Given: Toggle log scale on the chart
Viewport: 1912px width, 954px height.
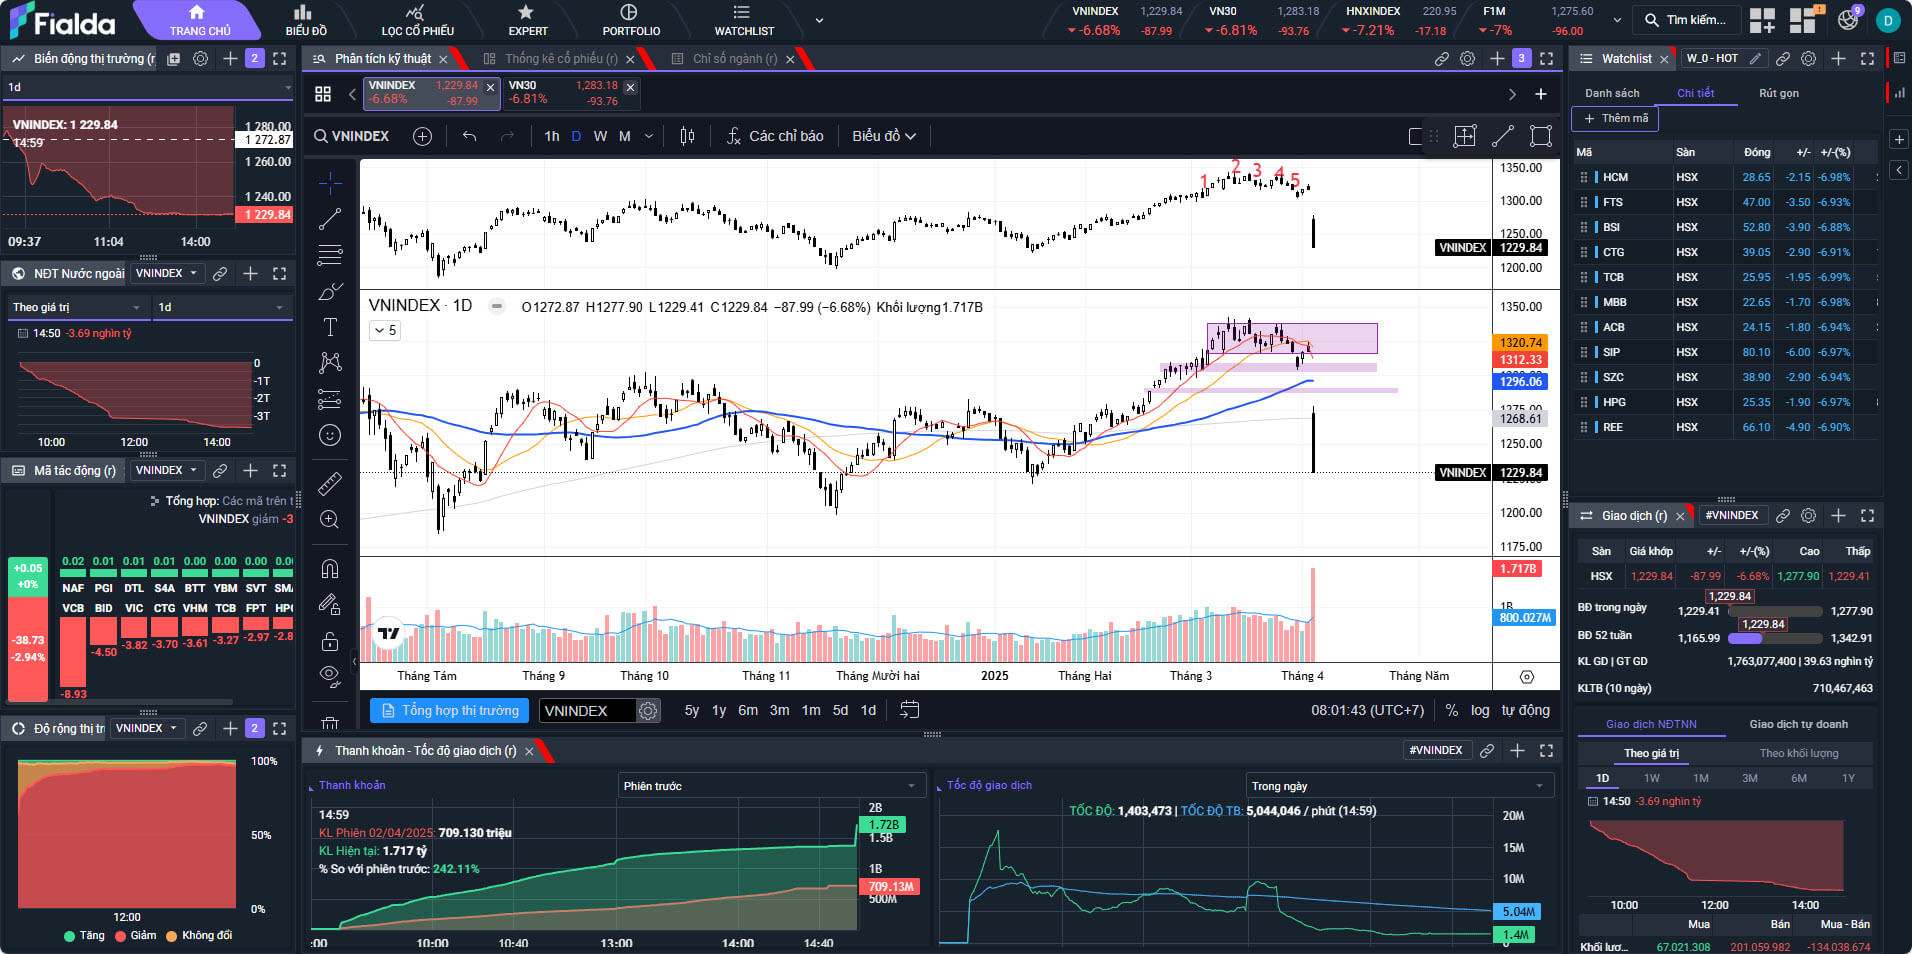Looking at the screenshot, I should pos(1480,710).
